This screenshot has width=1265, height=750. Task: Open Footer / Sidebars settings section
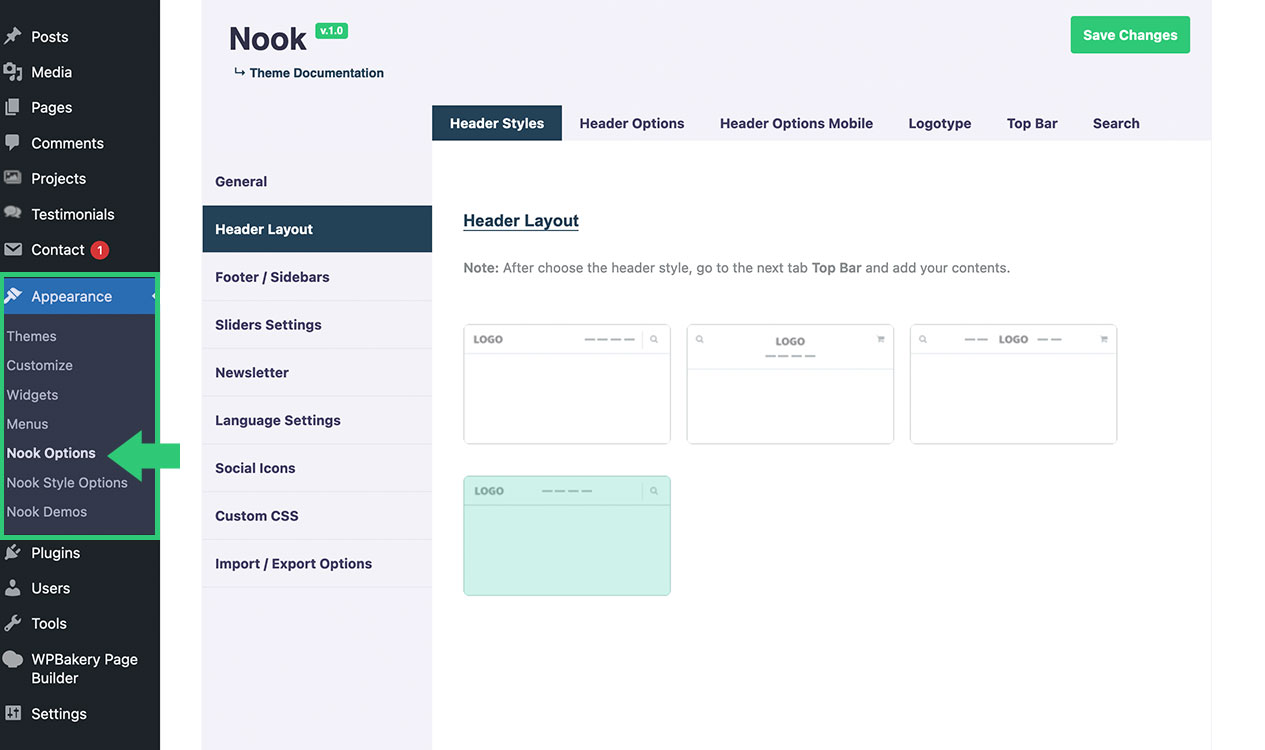pyautogui.click(x=272, y=277)
